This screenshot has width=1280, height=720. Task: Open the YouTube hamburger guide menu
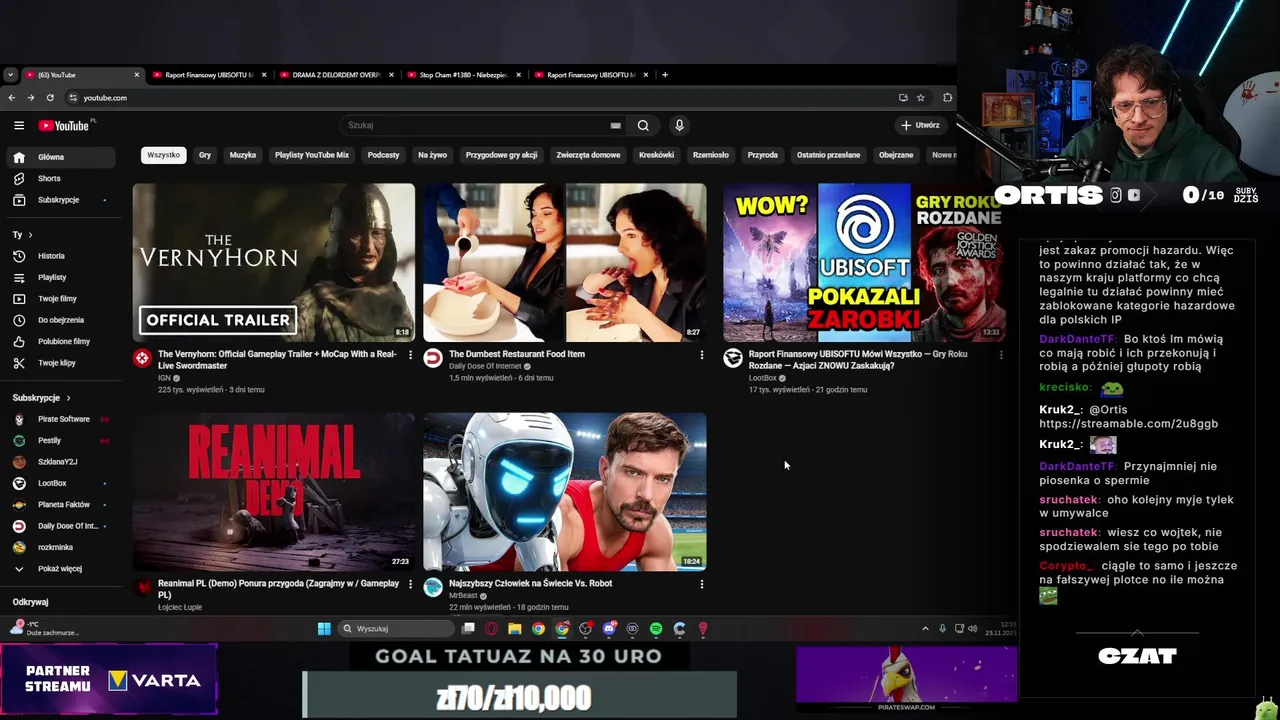(x=18, y=125)
